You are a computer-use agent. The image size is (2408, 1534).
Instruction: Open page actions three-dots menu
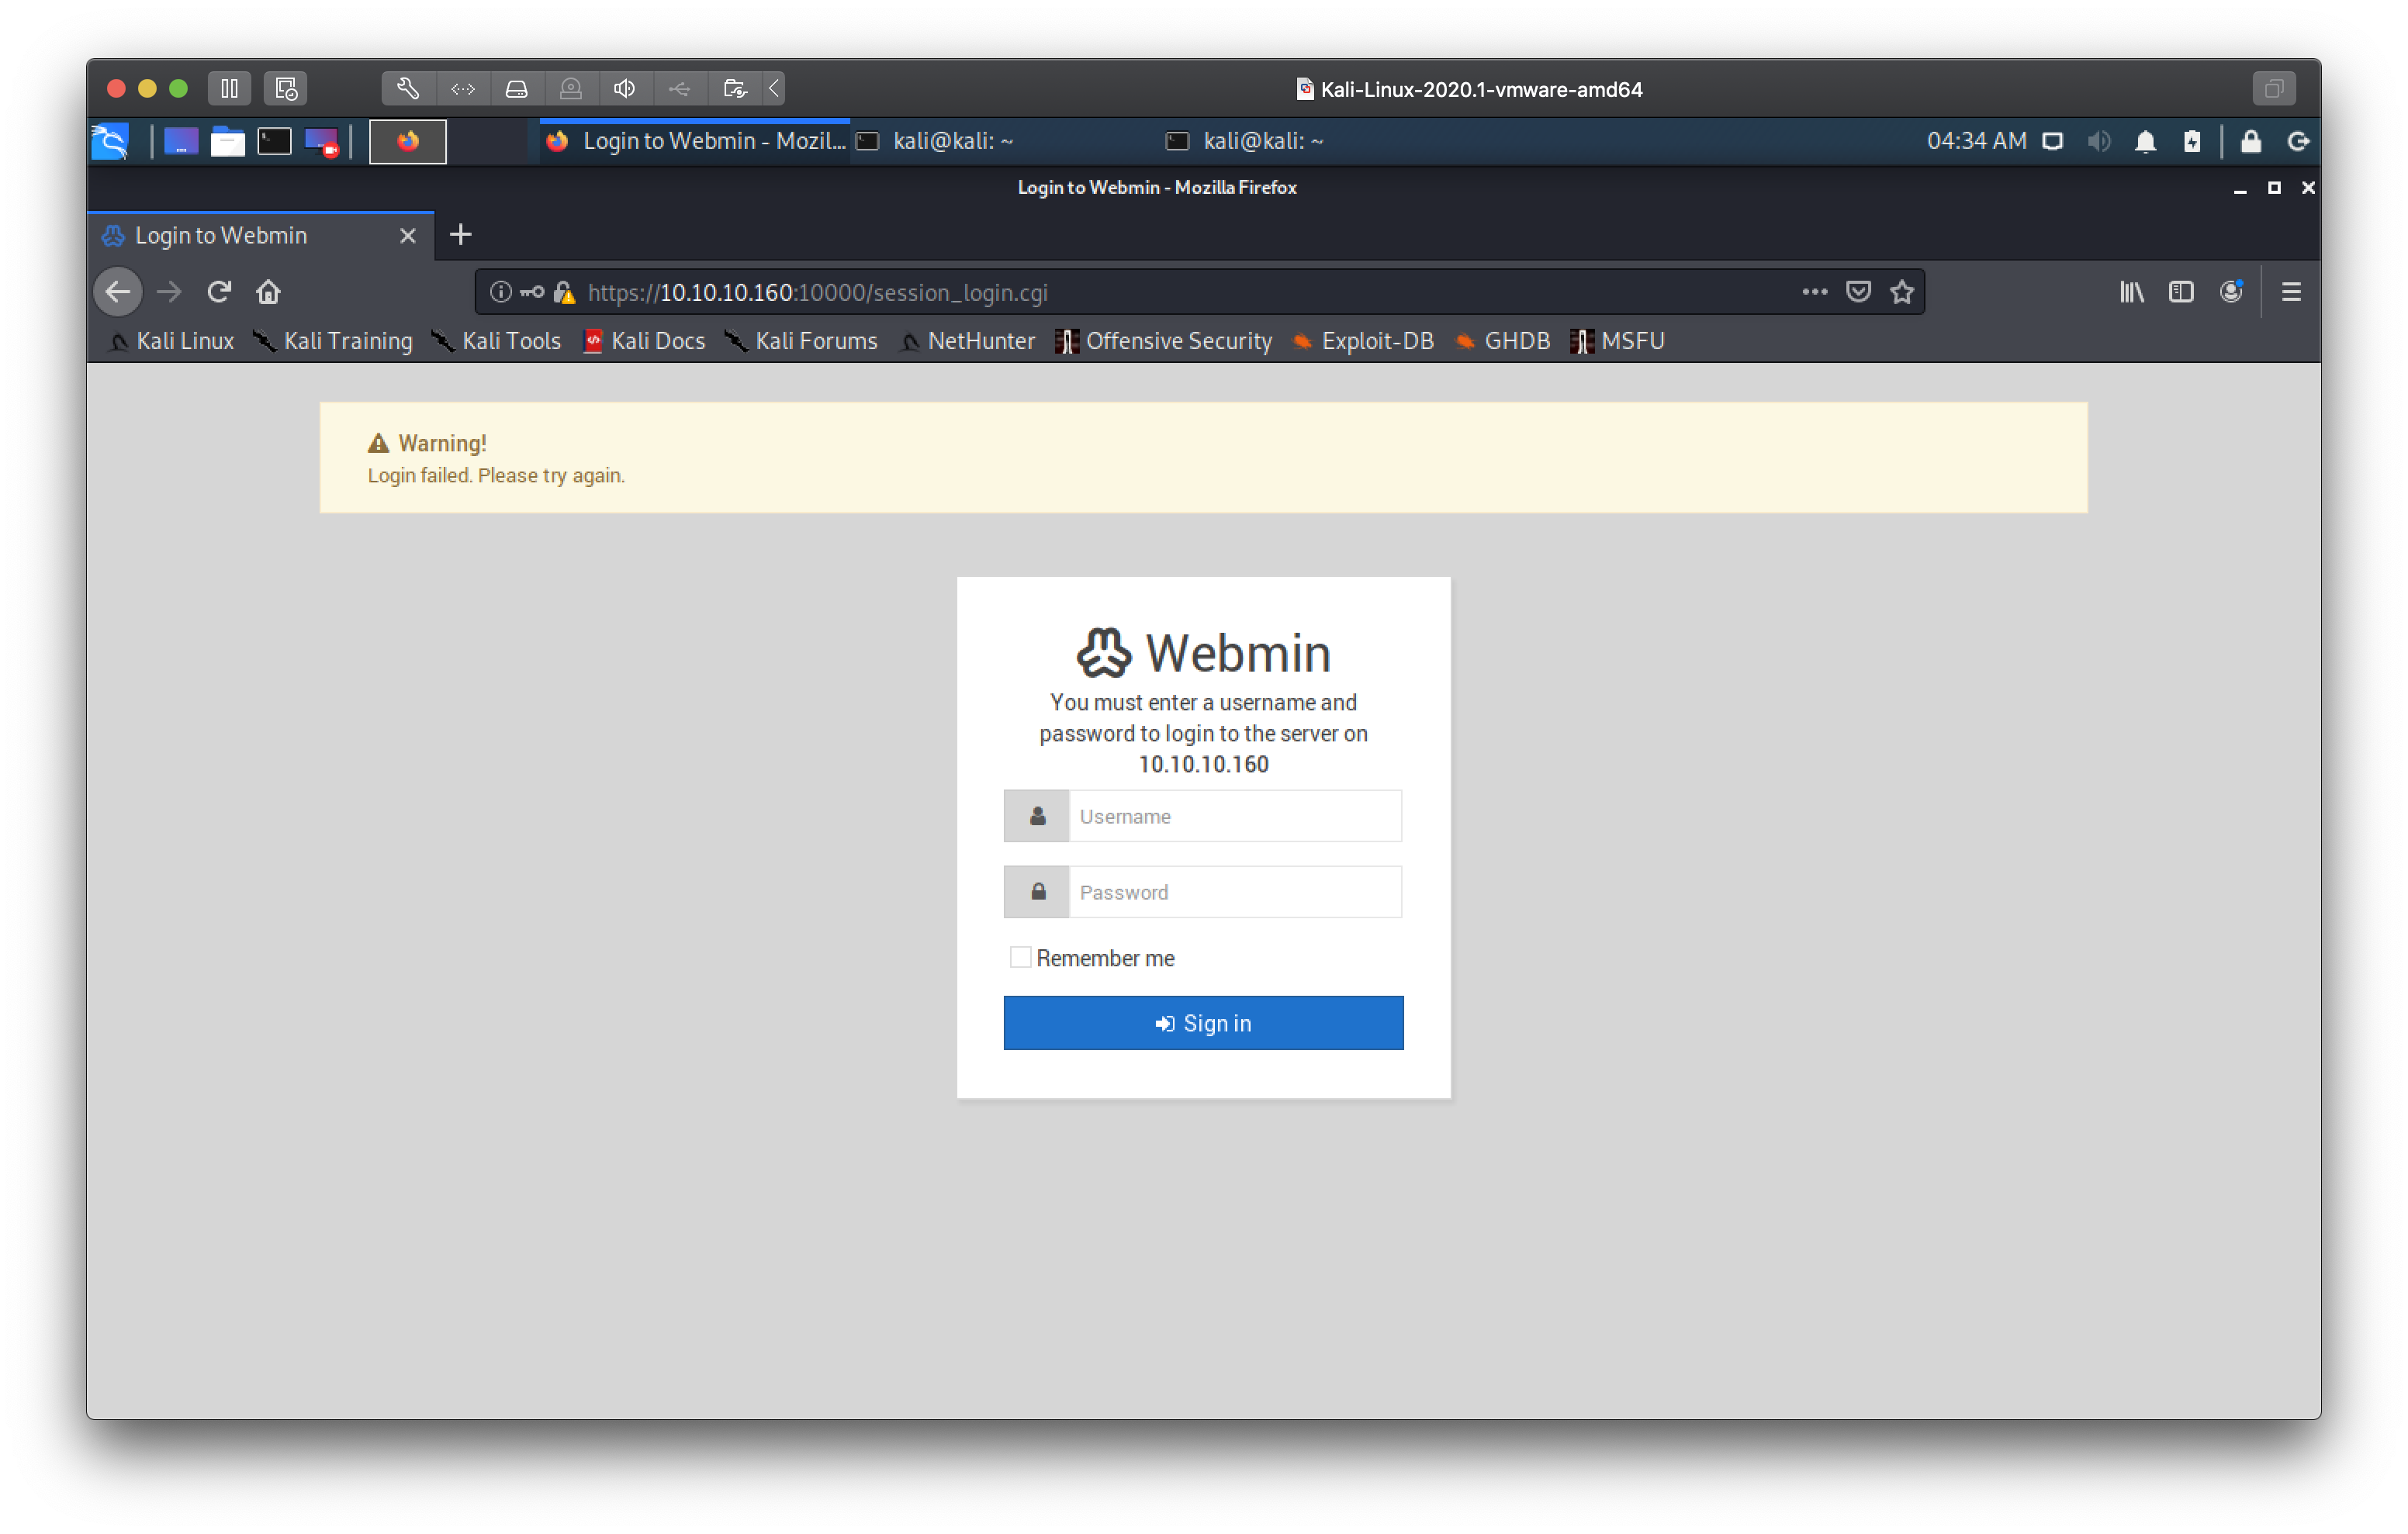(1814, 292)
